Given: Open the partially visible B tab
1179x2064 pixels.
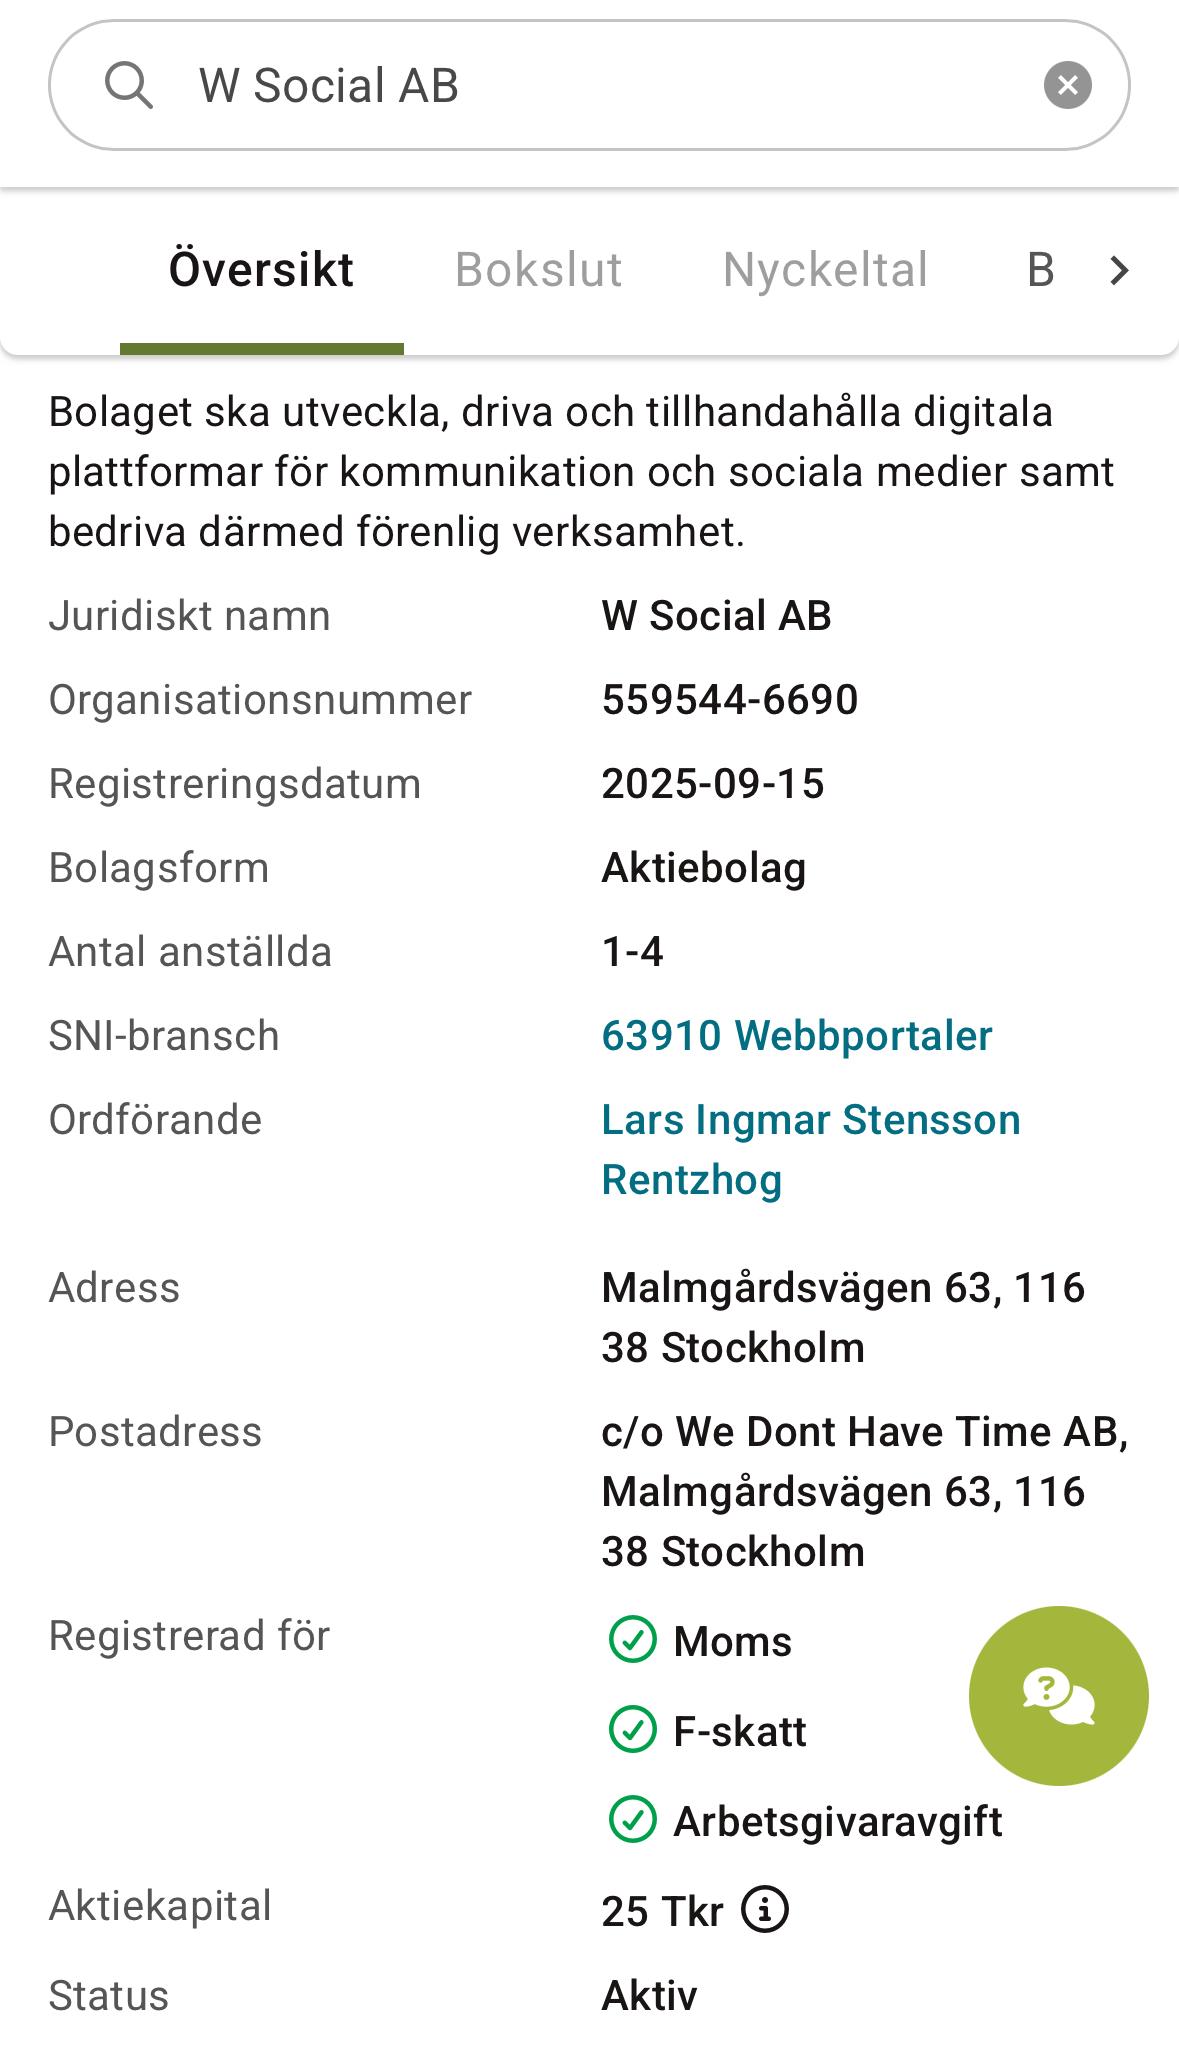Looking at the screenshot, I should pos(1040,270).
